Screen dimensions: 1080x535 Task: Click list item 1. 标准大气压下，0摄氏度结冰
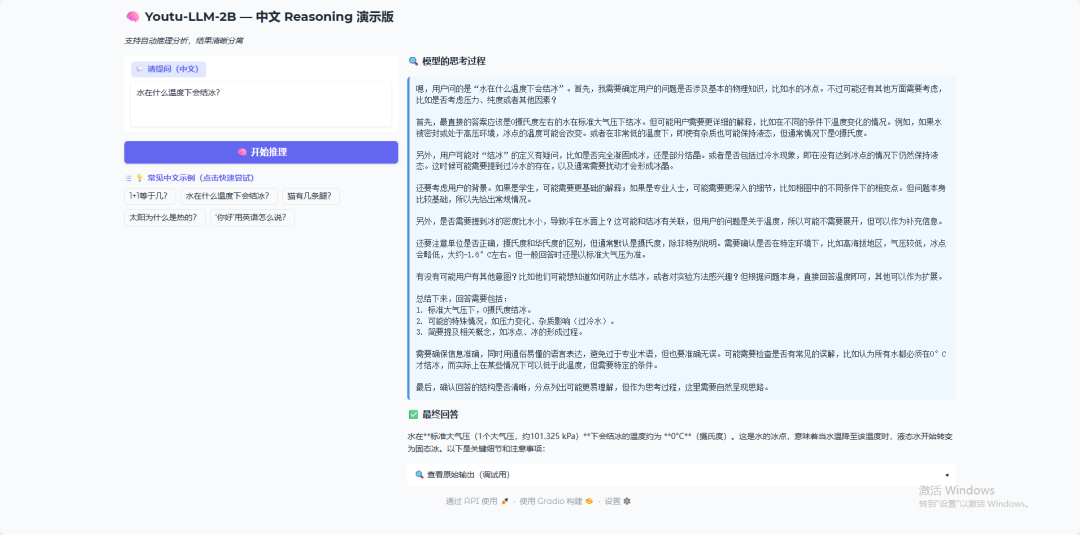click(x=474, y=310)
